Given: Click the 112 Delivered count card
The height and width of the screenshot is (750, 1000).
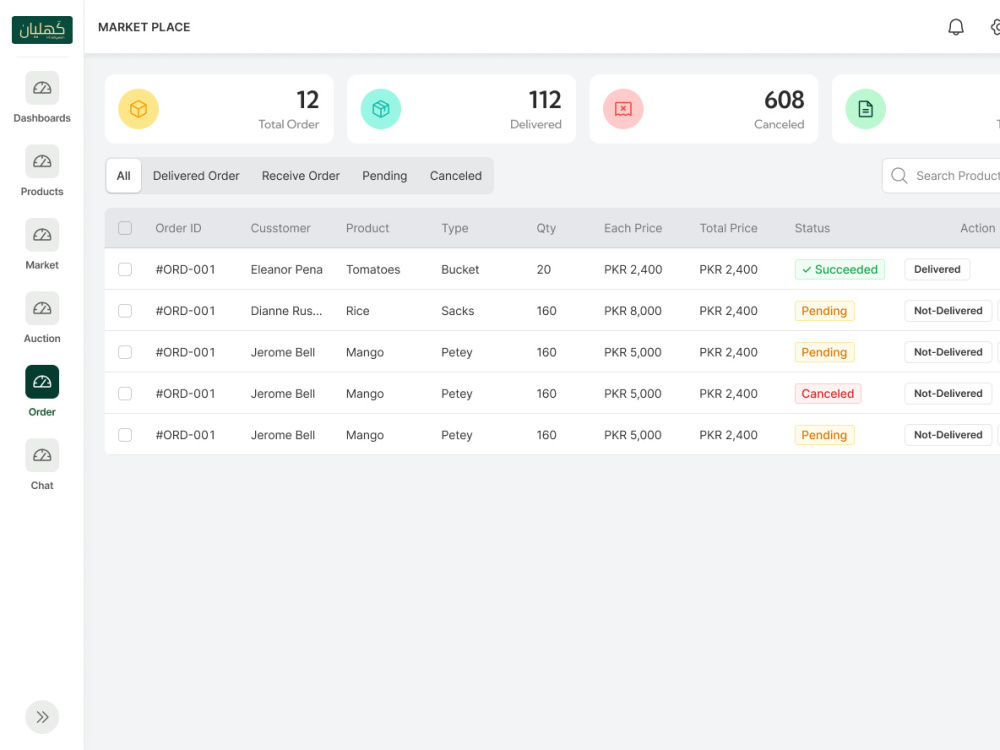Looking at the screenshot, I should [461, 109].
